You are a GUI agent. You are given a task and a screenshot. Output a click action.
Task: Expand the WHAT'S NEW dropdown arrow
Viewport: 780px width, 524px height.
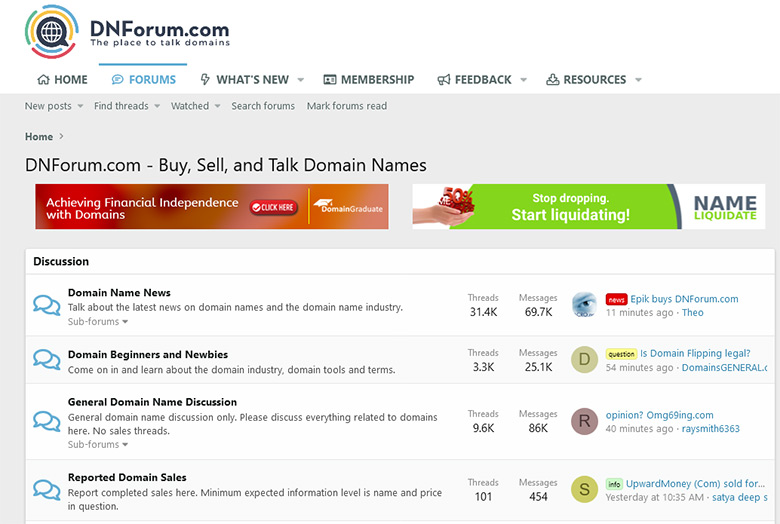(300, 80)
